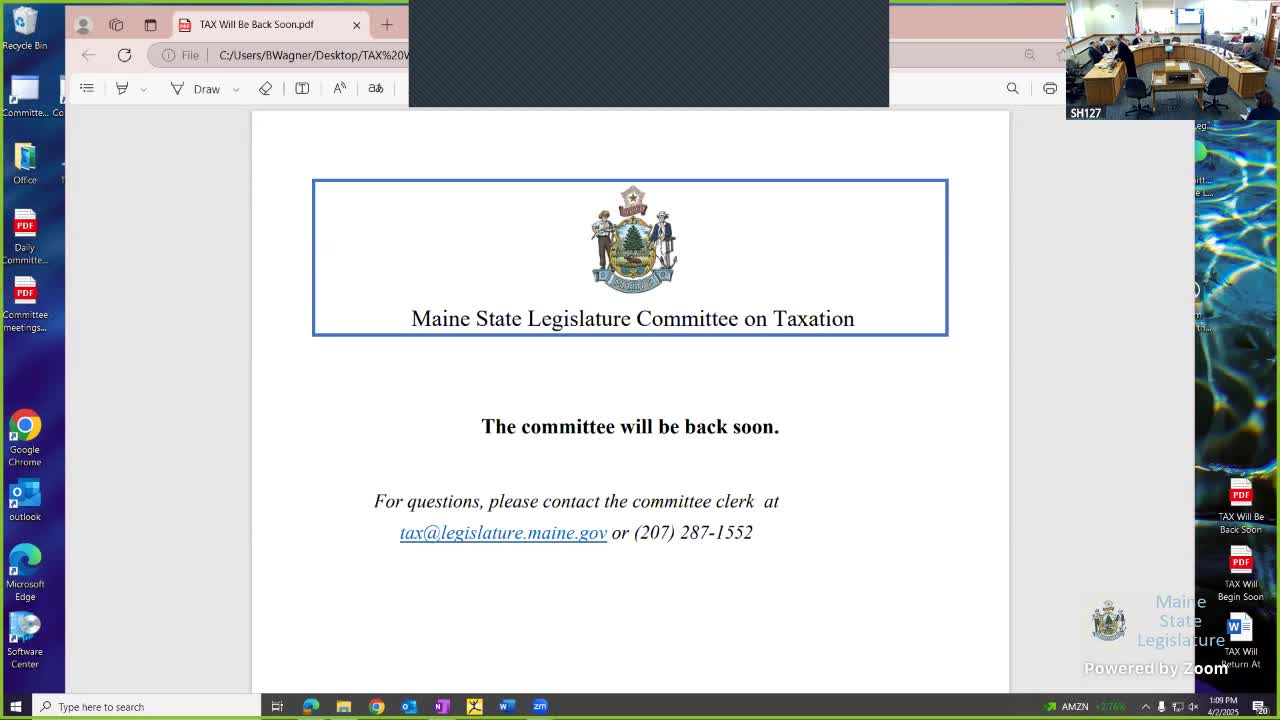Open the Recycle Bin desktop icon

pyautogui.click(x=25, y=29)
